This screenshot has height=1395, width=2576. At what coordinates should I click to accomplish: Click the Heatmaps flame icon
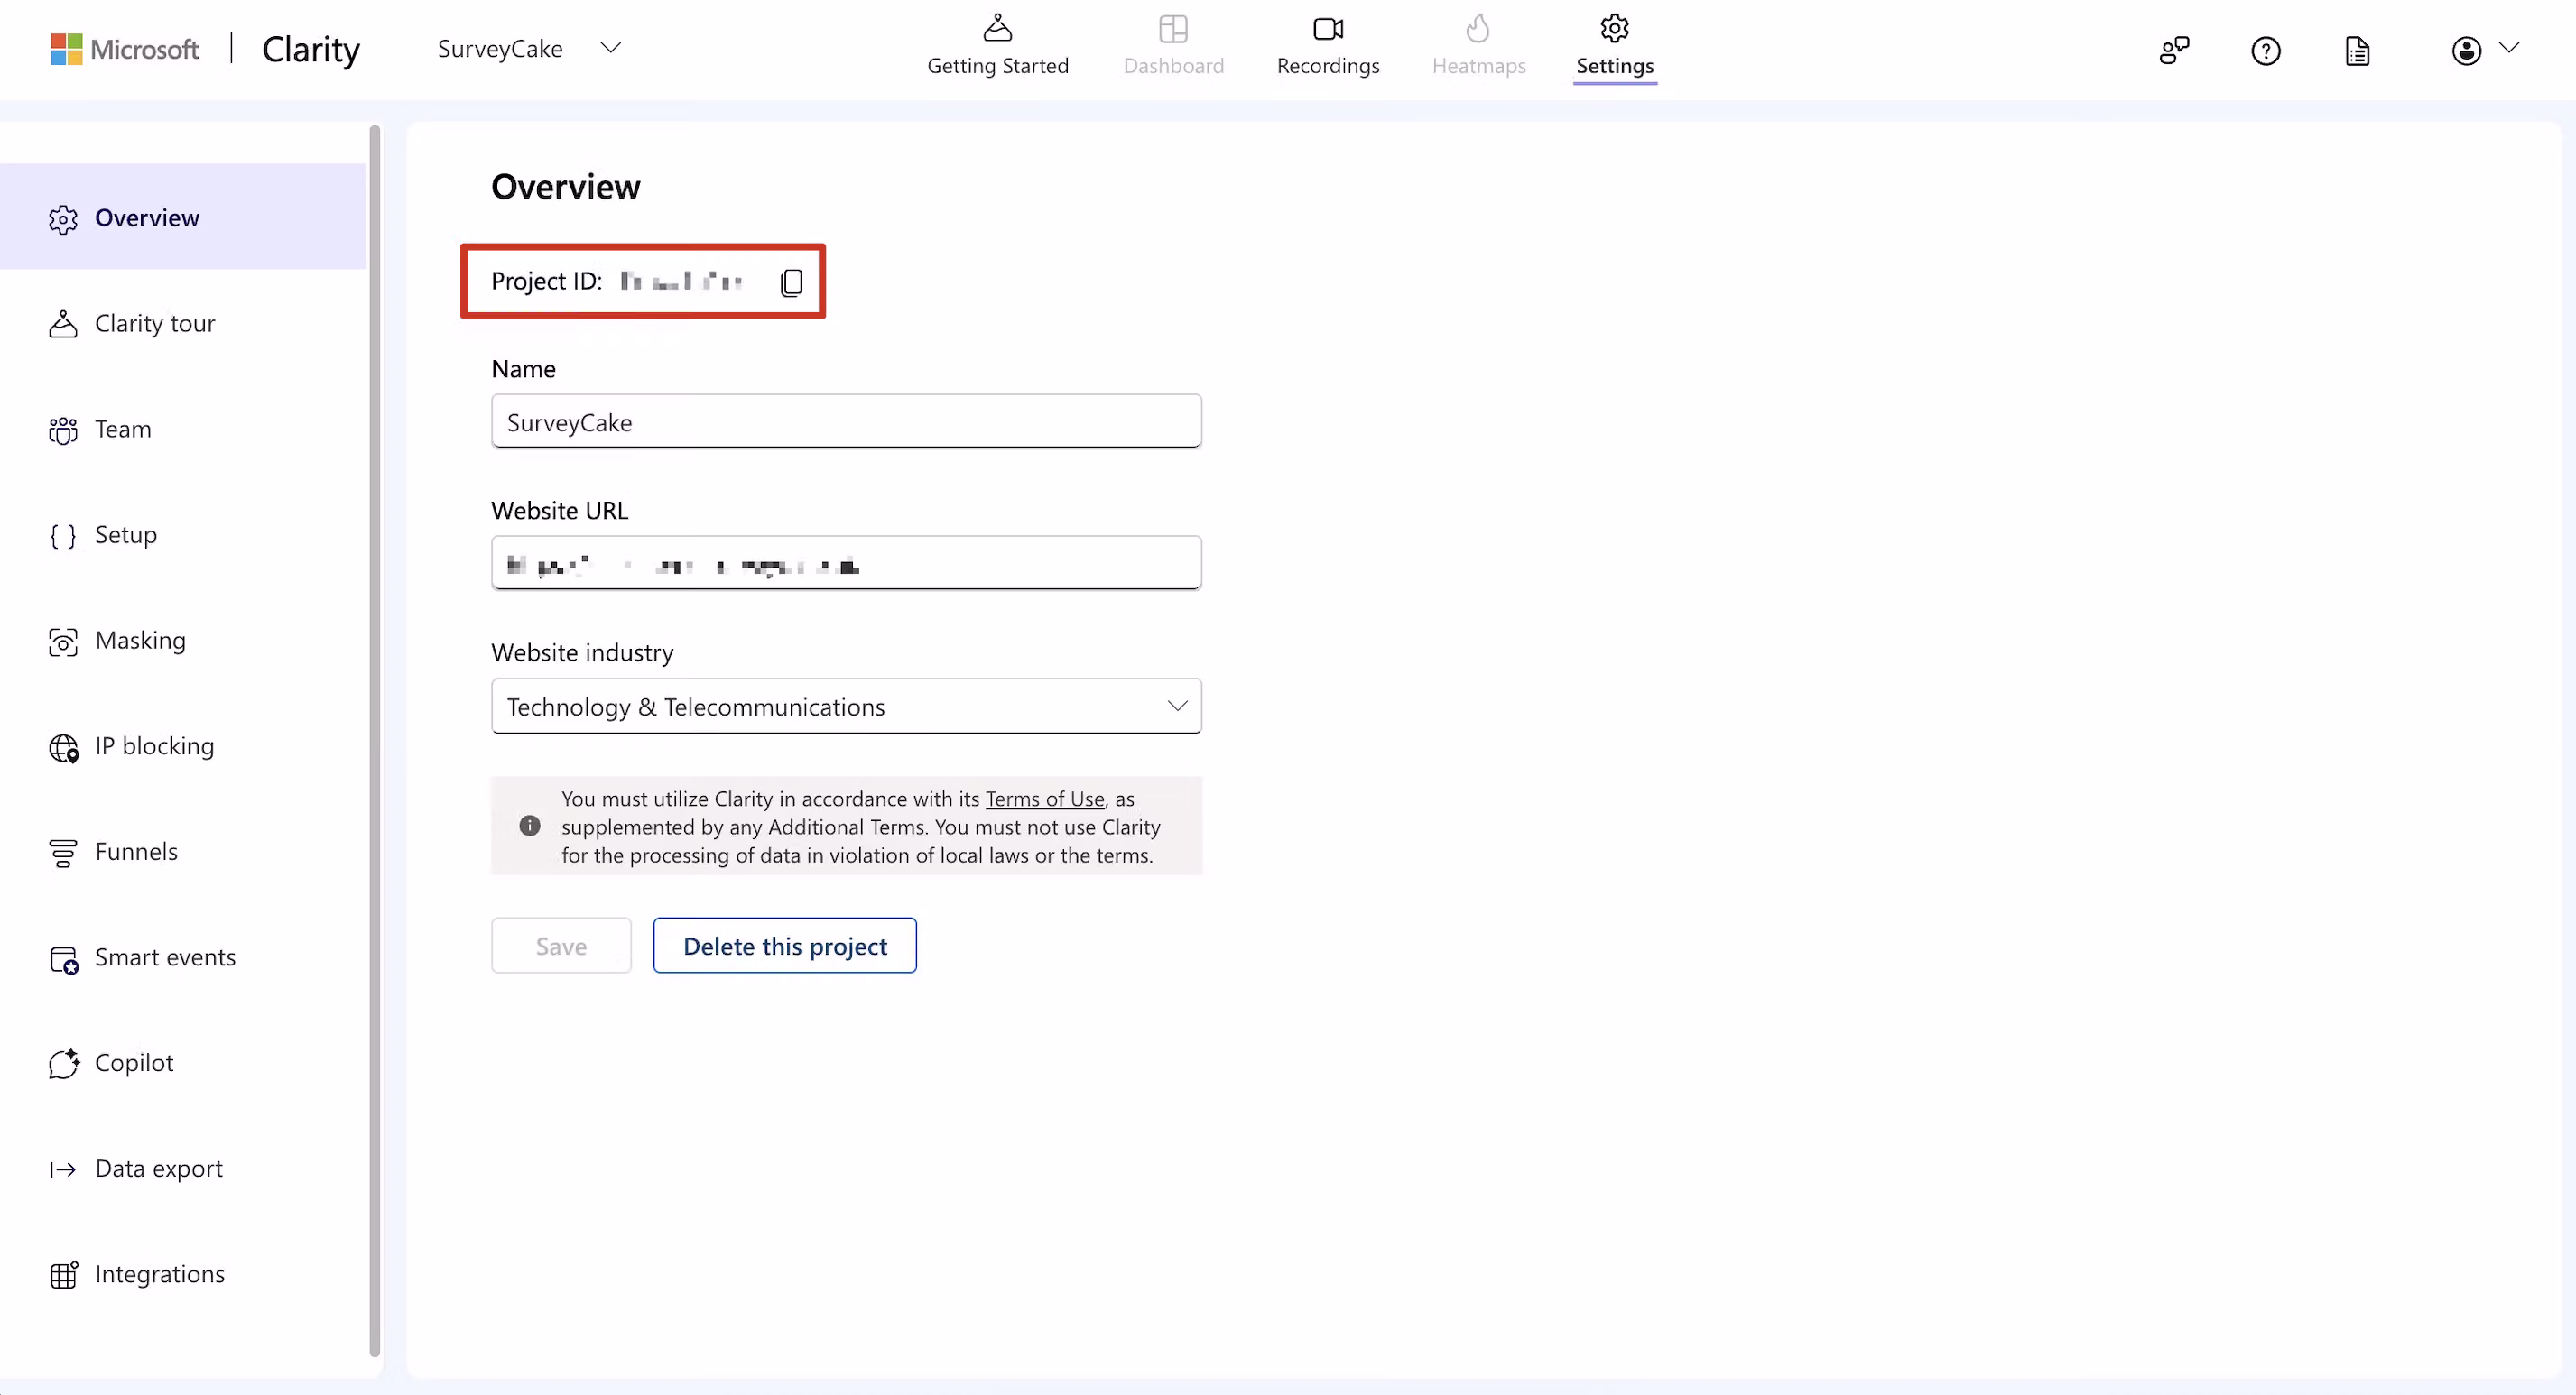coord(1478,28)
